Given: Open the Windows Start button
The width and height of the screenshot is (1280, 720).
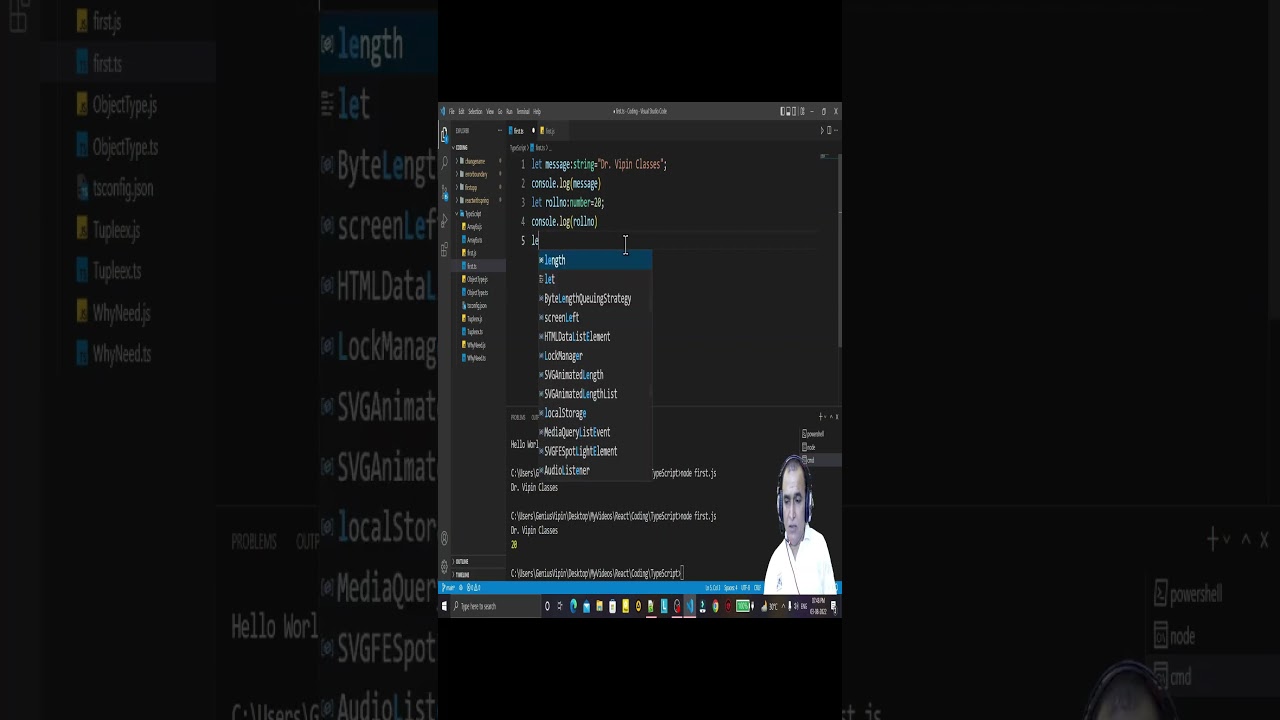Looking at the screenshot, I should pyautogui.click(x=444, y=606).
